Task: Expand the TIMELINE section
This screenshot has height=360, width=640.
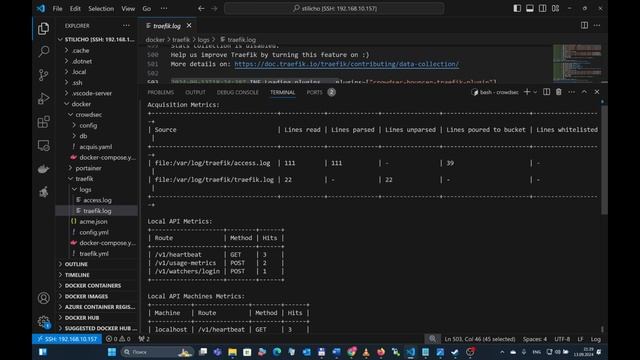Action: (77, 275)
